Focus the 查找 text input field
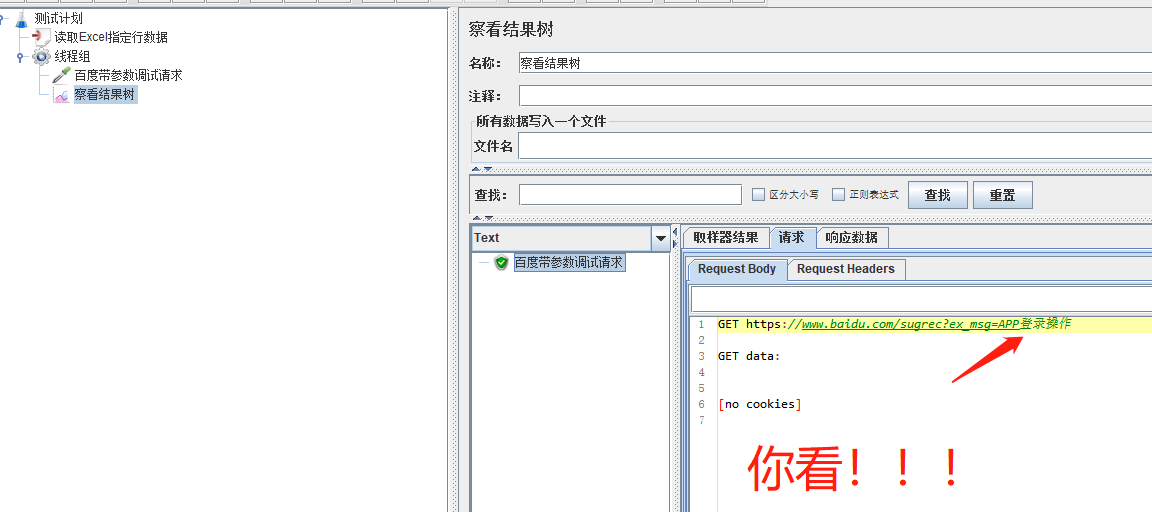 [x=630, y=195]
